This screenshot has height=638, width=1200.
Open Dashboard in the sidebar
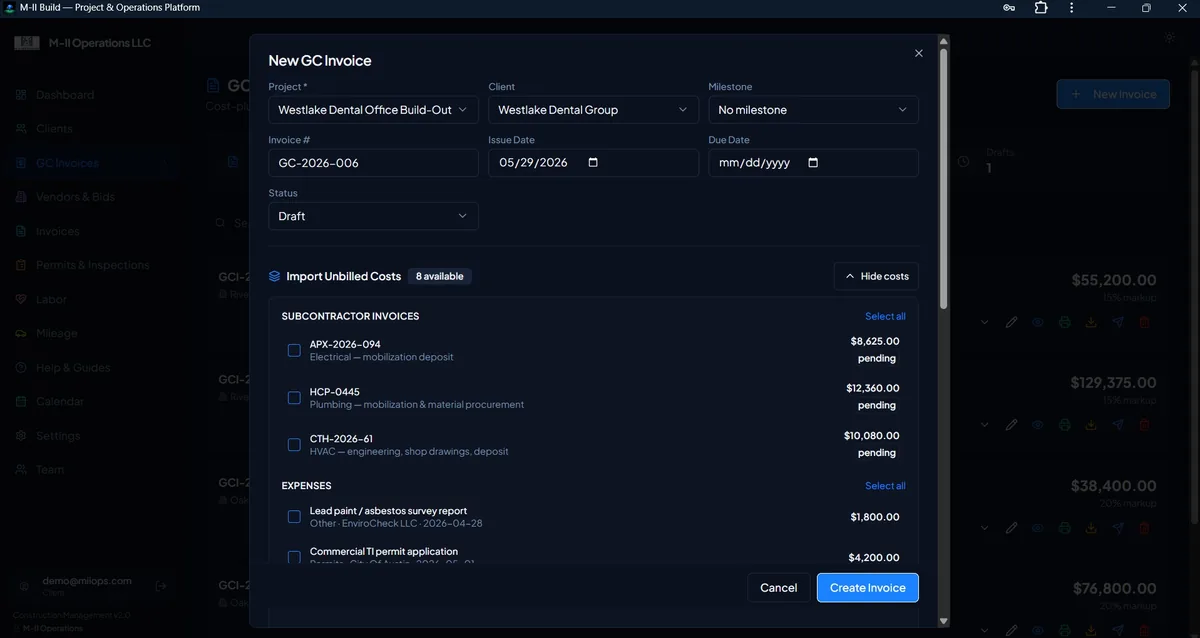point(65,95)
